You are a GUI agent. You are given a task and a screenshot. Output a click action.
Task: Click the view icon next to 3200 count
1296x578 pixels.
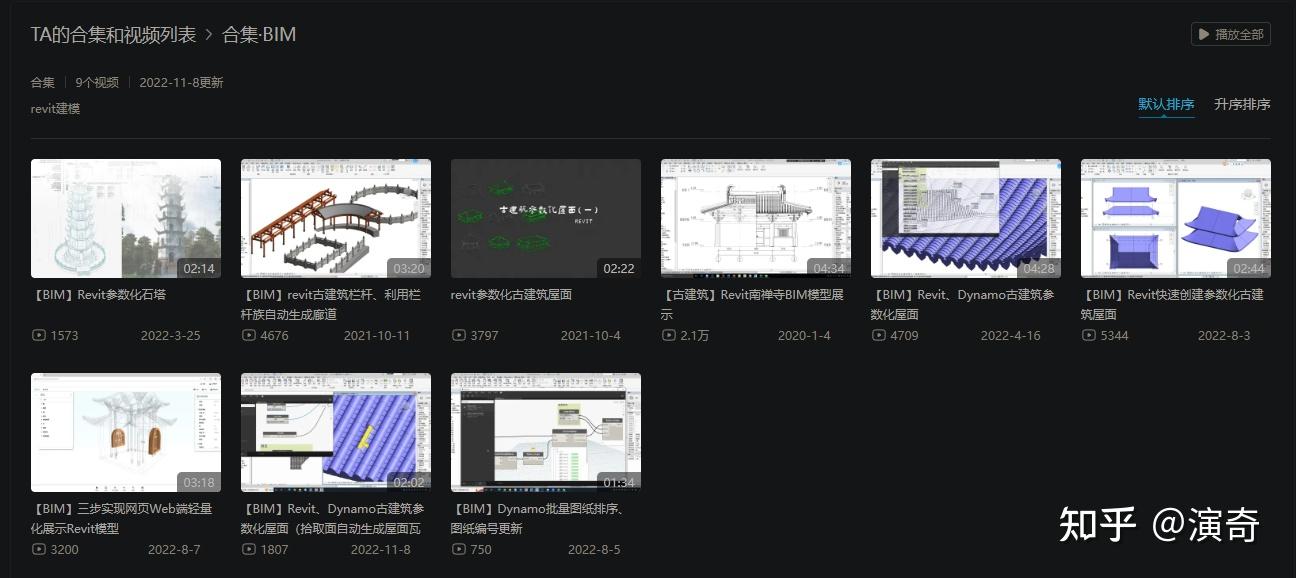click(x=37, y=549)
